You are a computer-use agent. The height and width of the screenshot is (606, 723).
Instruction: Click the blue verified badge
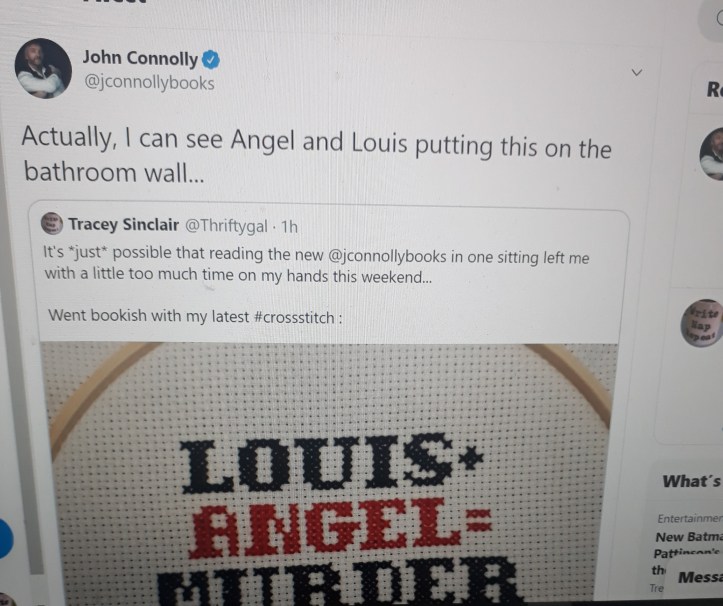point(211,60)
